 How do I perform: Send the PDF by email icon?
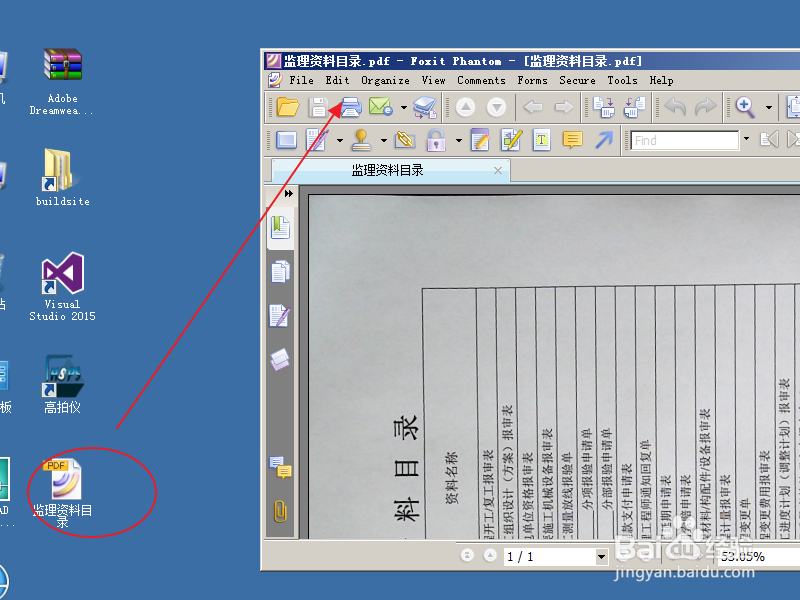(x=381, y=107)
